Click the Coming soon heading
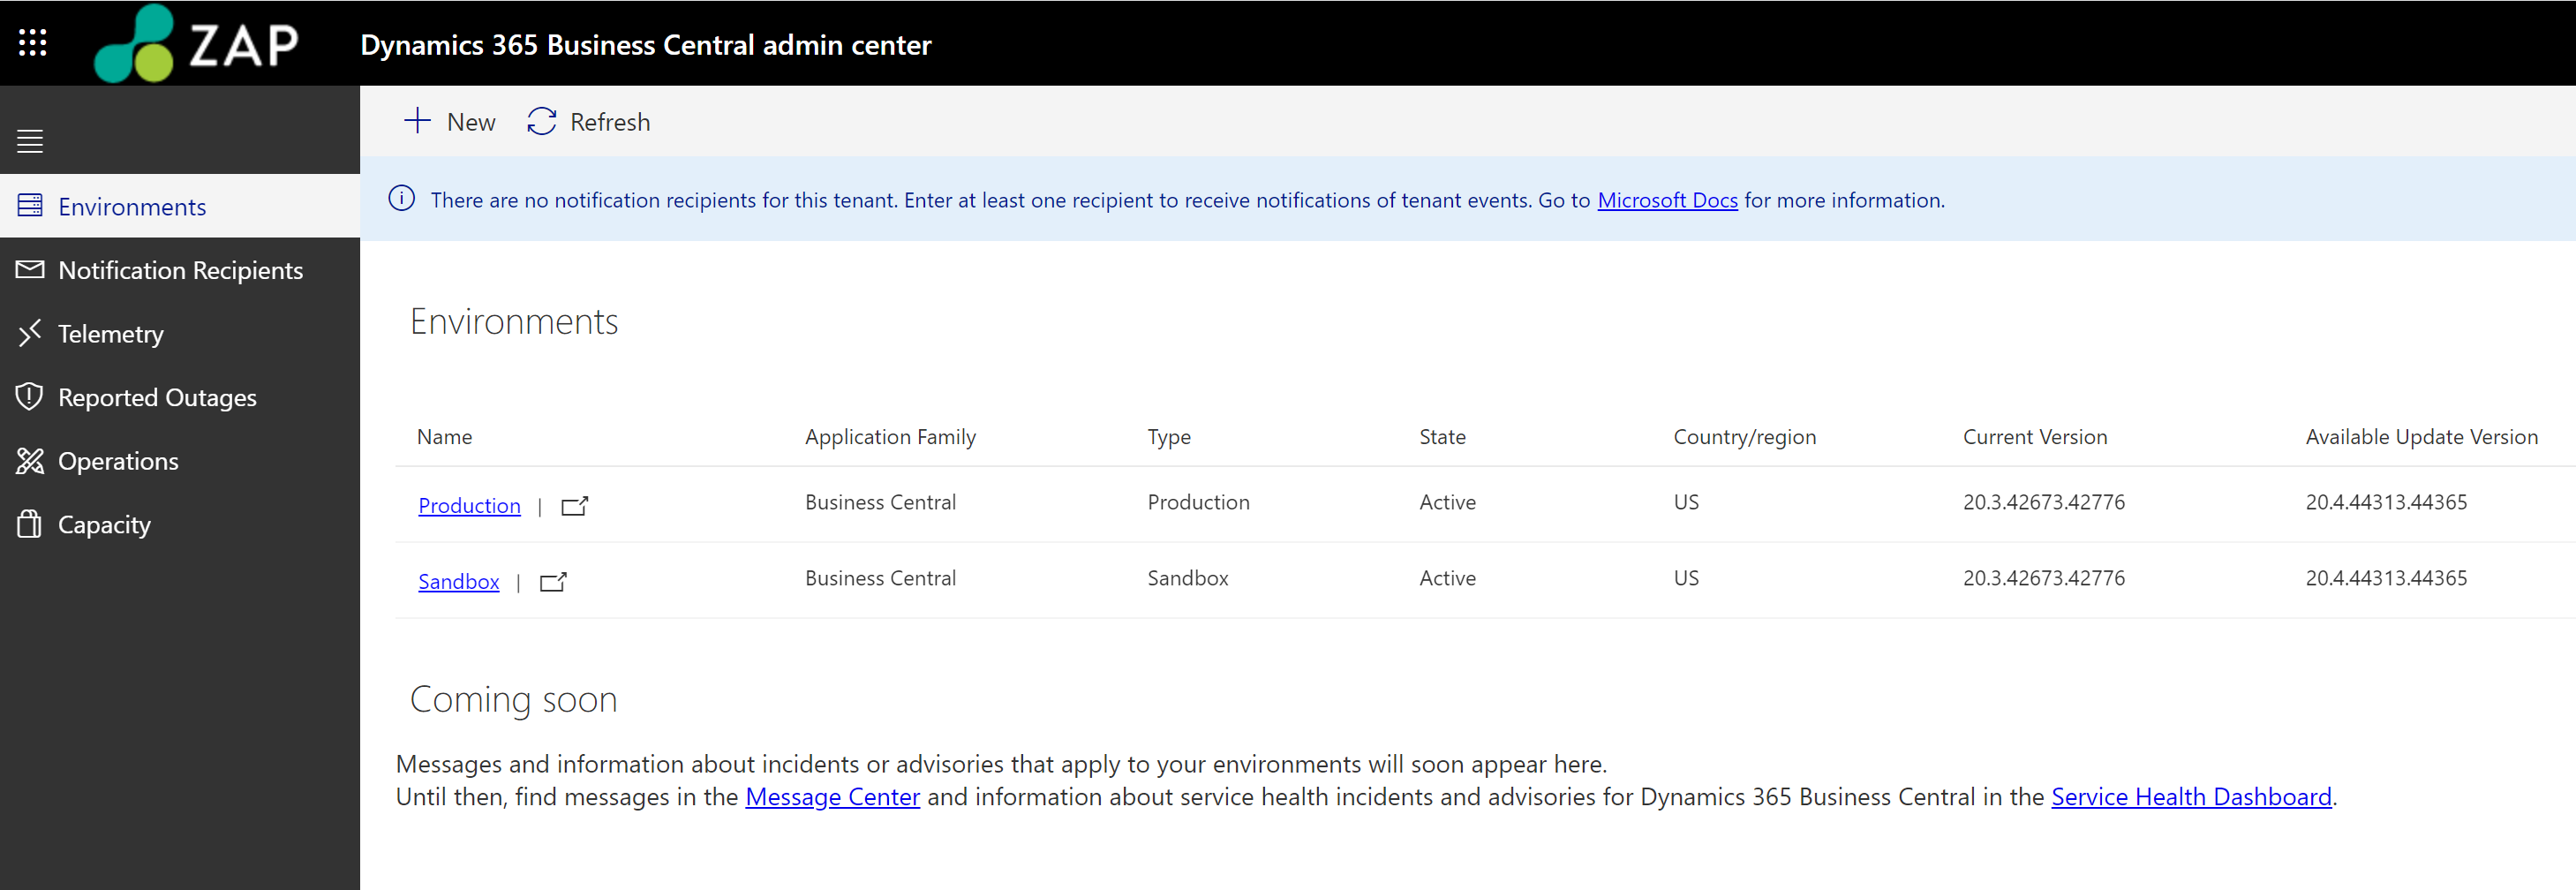 coord(513,700)
